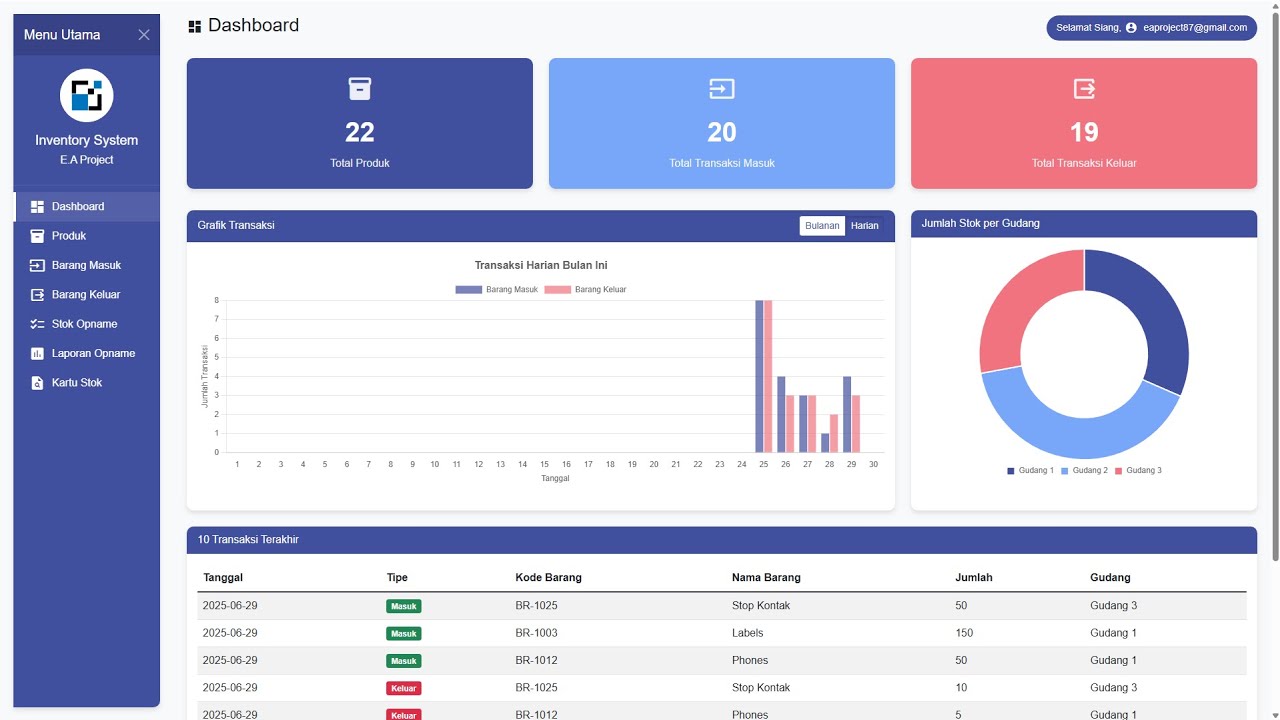
Task: Click the Tanggal column header
Action: (x=223, y=578)
